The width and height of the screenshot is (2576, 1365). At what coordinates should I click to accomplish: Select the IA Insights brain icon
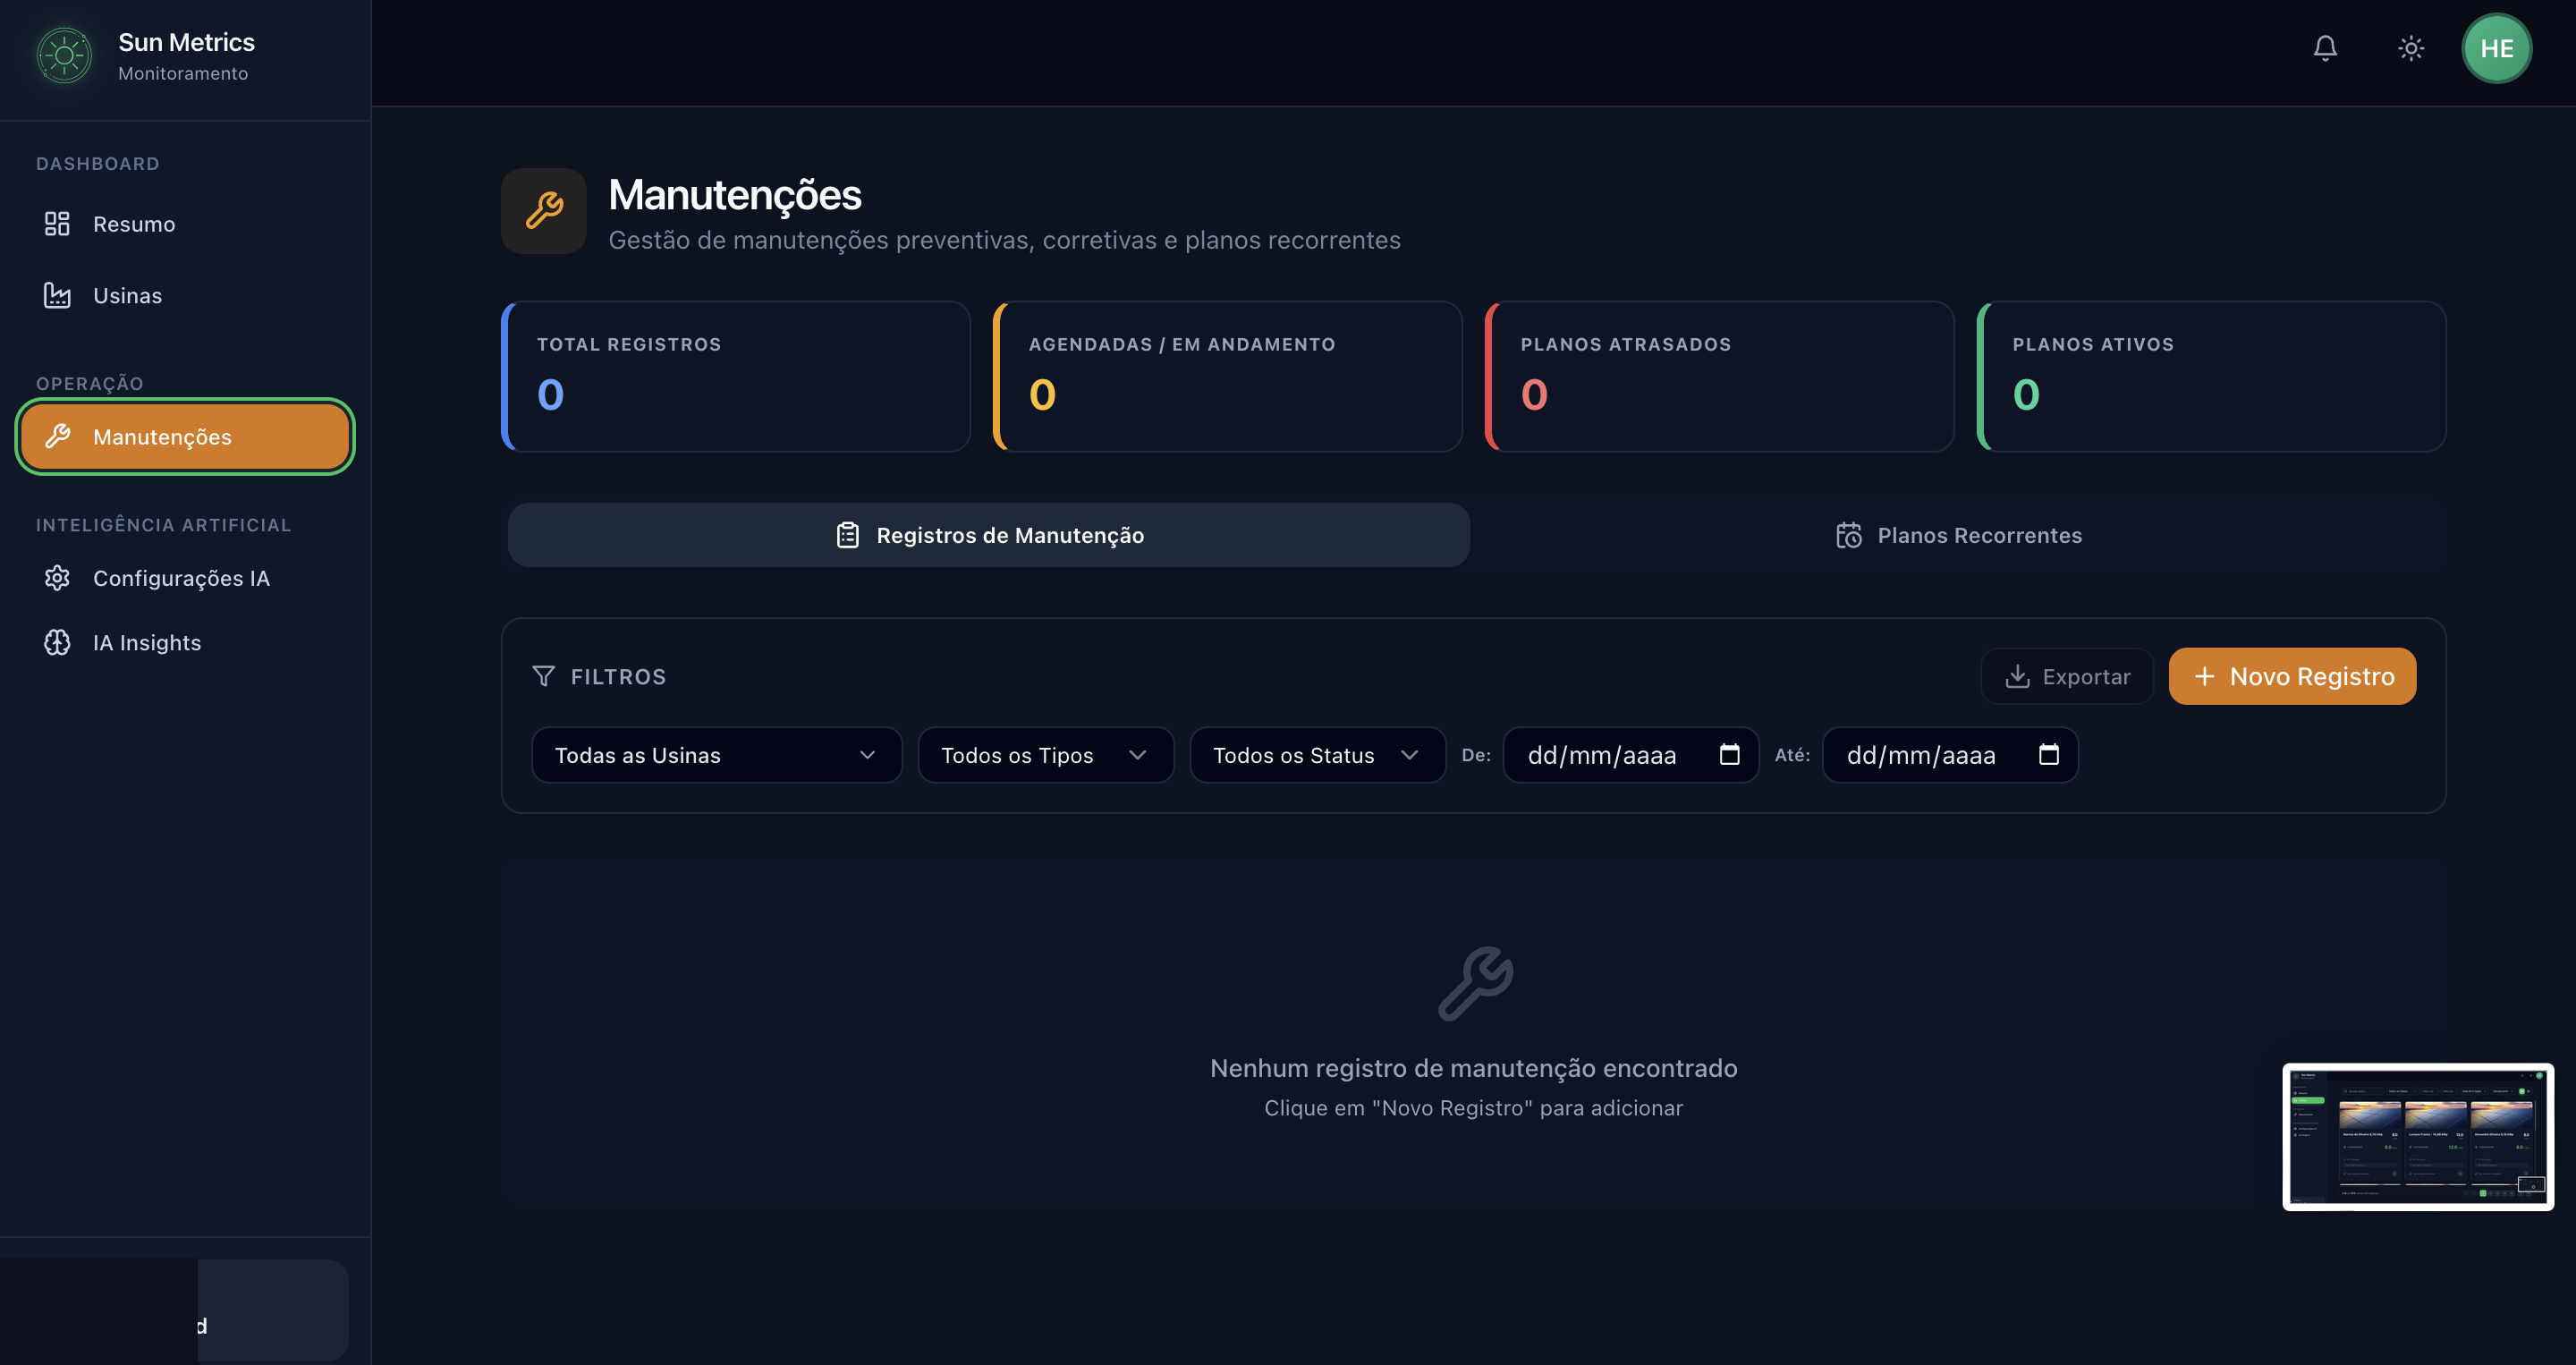pyautogui.click(x=57, y=642)
